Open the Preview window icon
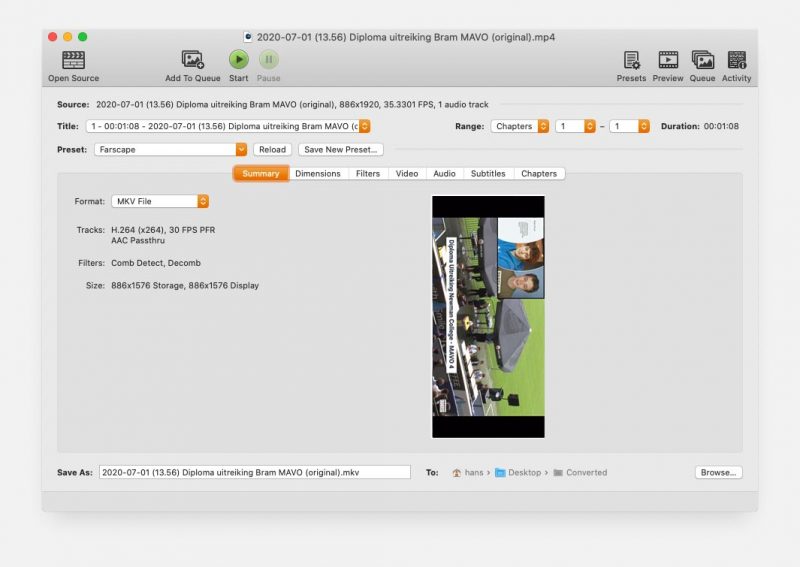Viewport: 800px width, 567px height. pyautogui.click(x=668, y=60)
